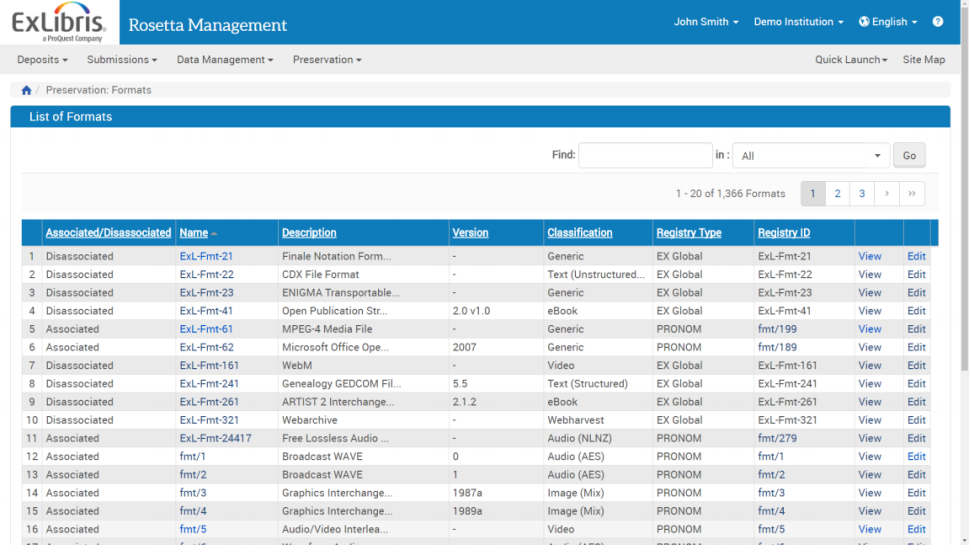Image resolution: width=971 pixels, height=552 pixels.
Task: Open the ExL-Fmt-161 name link
Action: pos(209,366)
